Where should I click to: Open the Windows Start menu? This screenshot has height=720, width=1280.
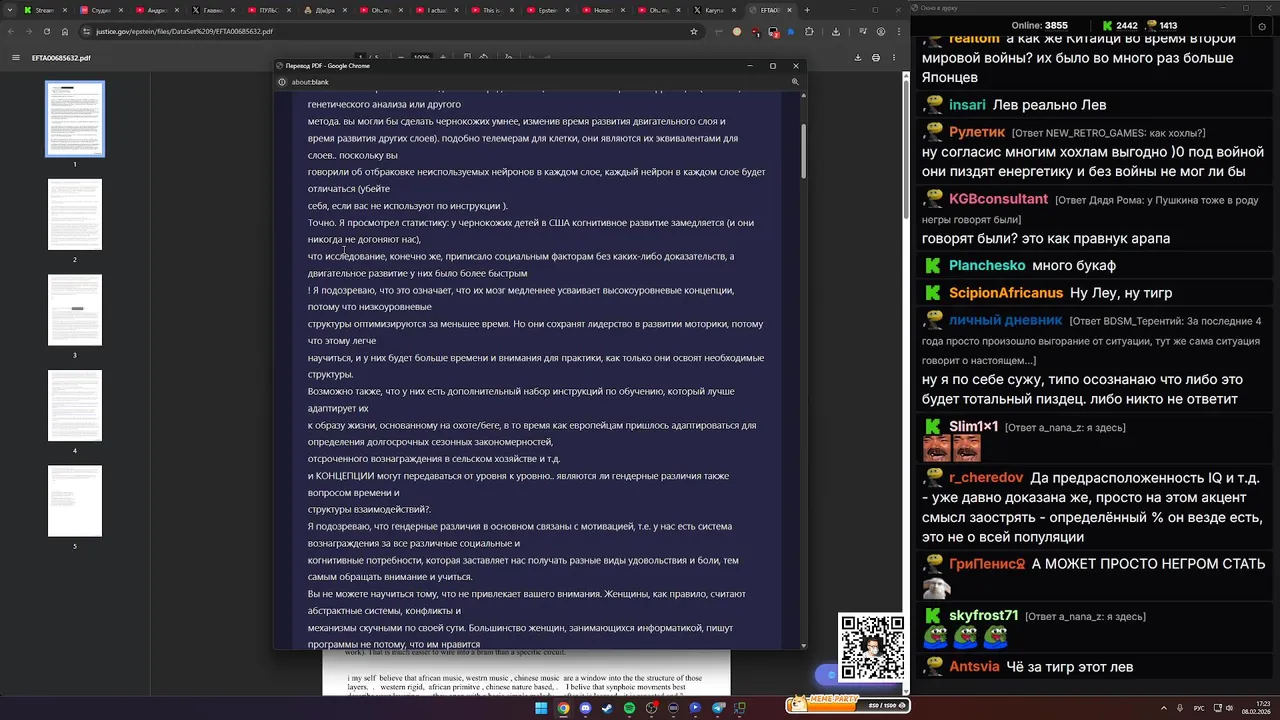pos(541,708)
